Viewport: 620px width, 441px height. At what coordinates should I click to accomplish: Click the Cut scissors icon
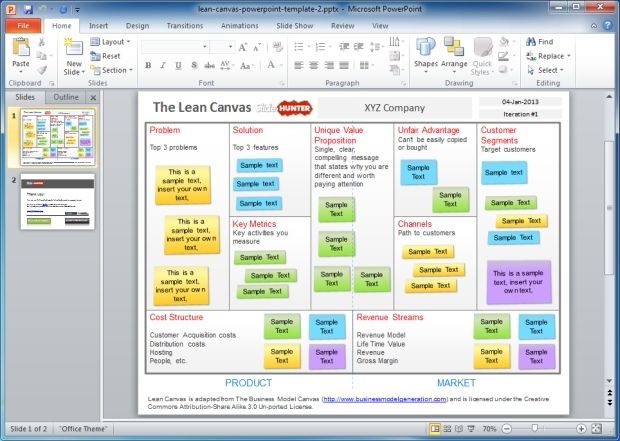tap(41, 42)
